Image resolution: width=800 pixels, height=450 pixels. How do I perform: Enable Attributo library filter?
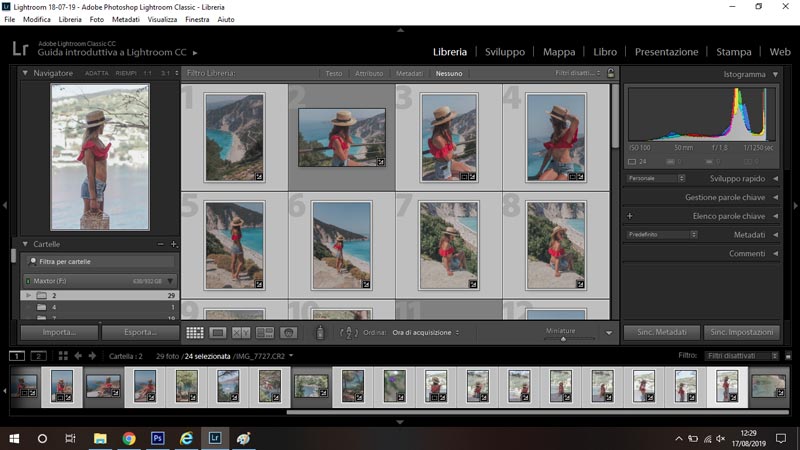tap(369, 73)
